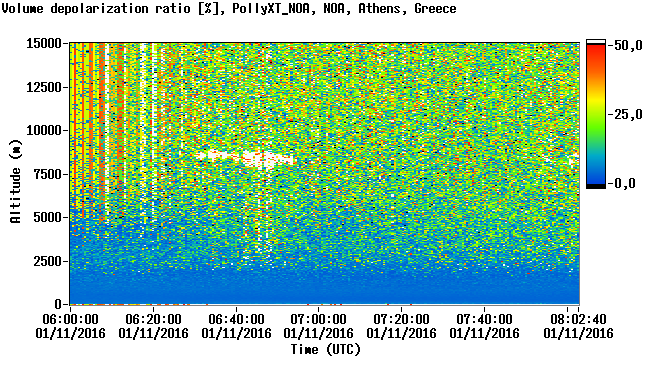665x389 pixels.
Task: Click the 2500 altitude tick label
Action: [x=48, y=261]
